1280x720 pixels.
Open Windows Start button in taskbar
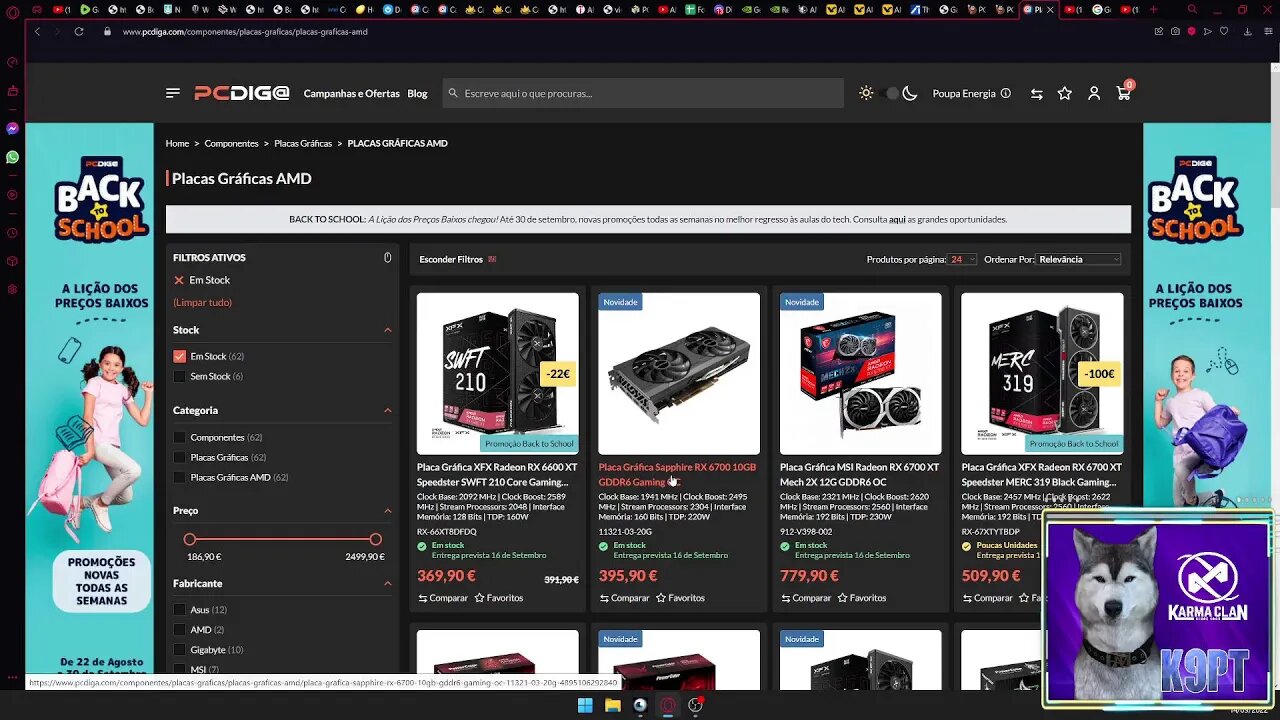pos(585,705)
